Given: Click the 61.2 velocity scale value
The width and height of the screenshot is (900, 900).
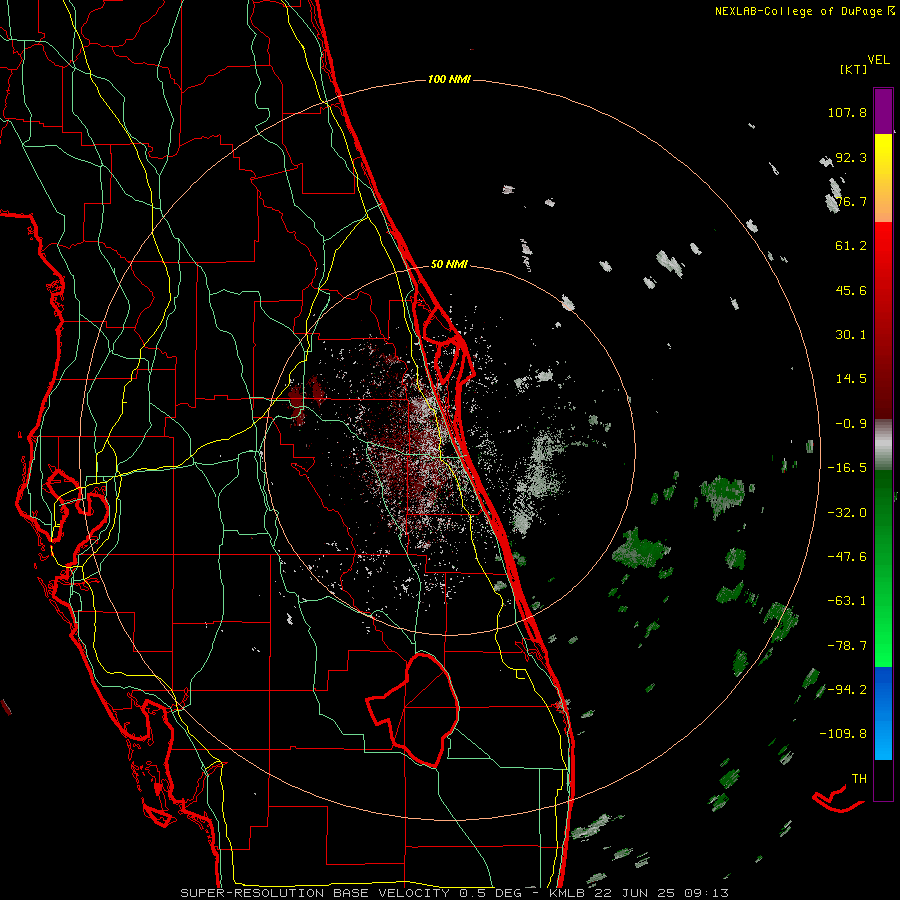Looking at the screenshot, I should [851, 246].
